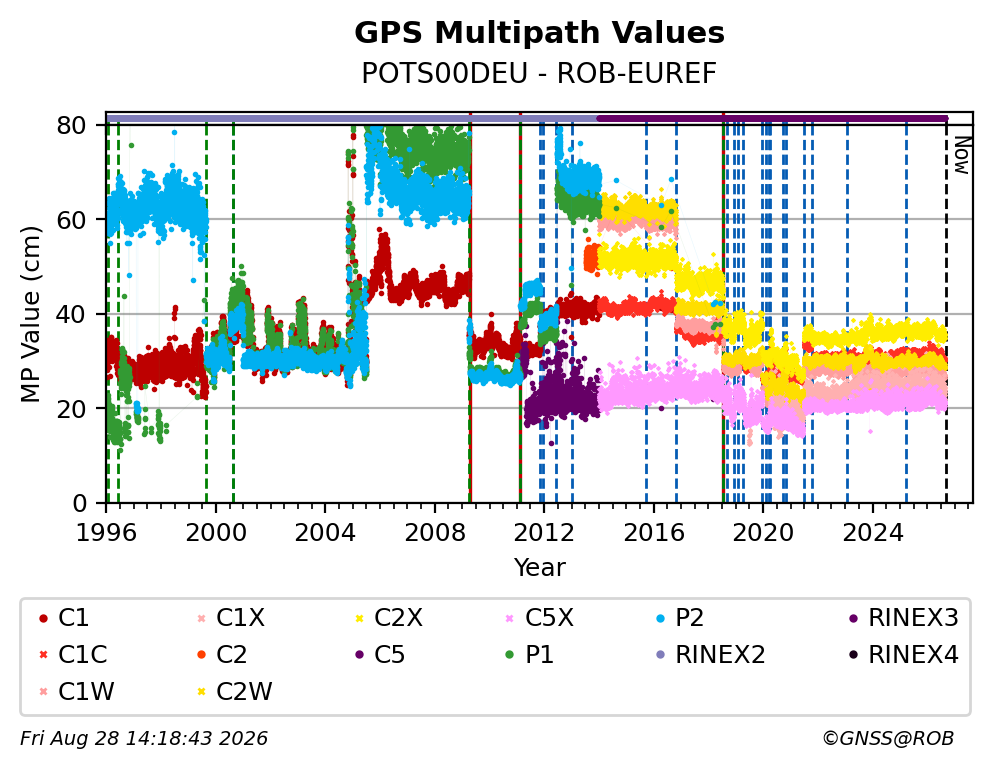Click the dark purple RINEX3 bar atop chart

(772, 118)
